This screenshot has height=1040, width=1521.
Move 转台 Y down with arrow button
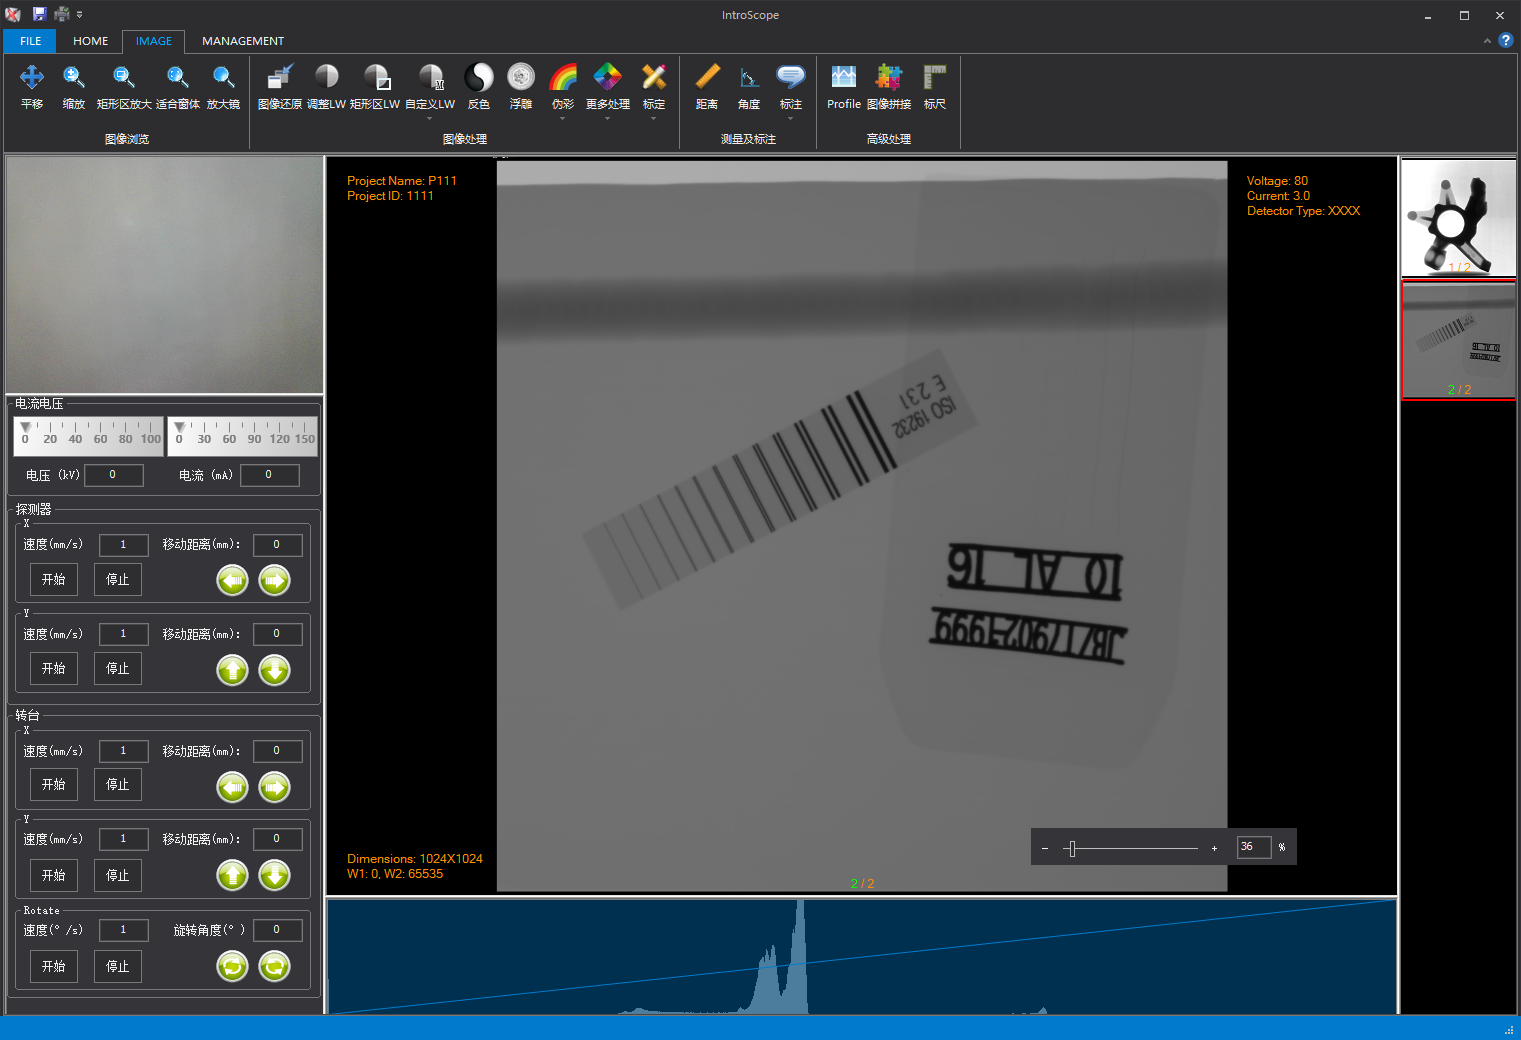[x=275, y=876]
